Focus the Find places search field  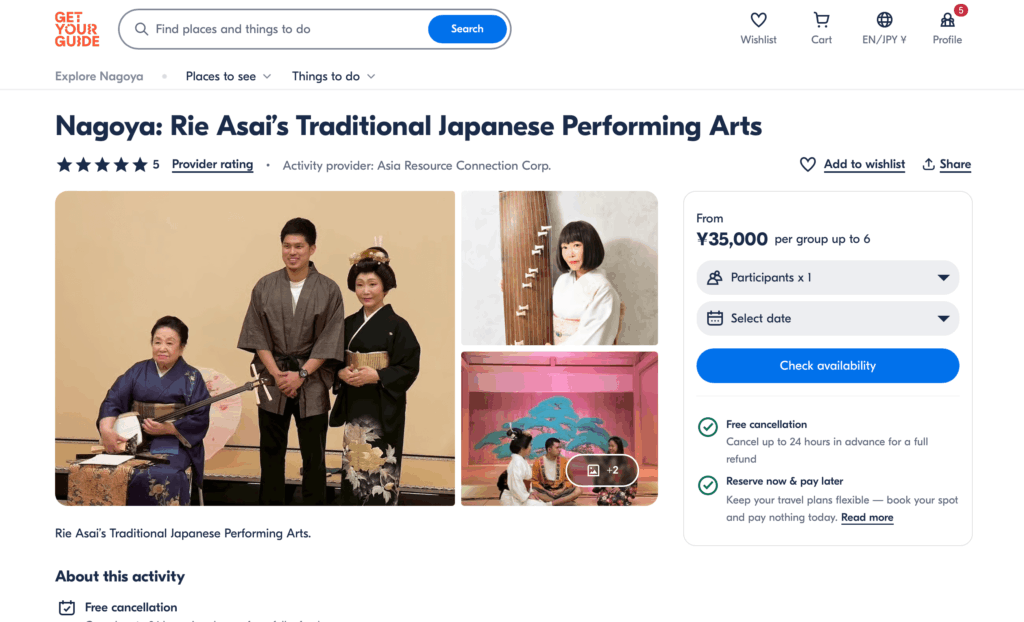tap(285, 29)
